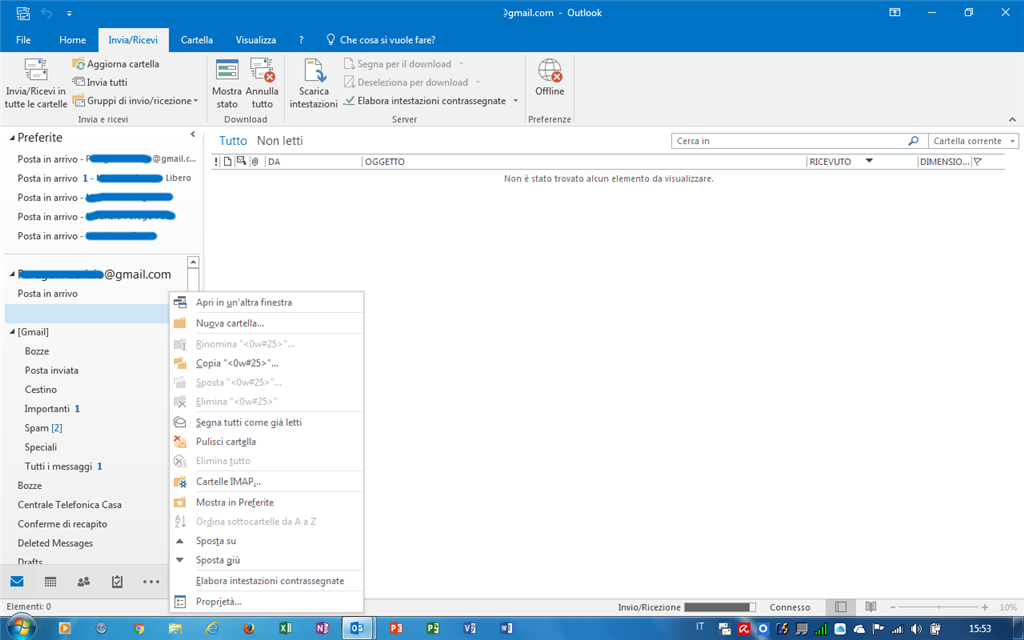Click the zoom in plus button
Image resolution: width=1024 pixels, height=640 pixels.
[x=985, y=607]
